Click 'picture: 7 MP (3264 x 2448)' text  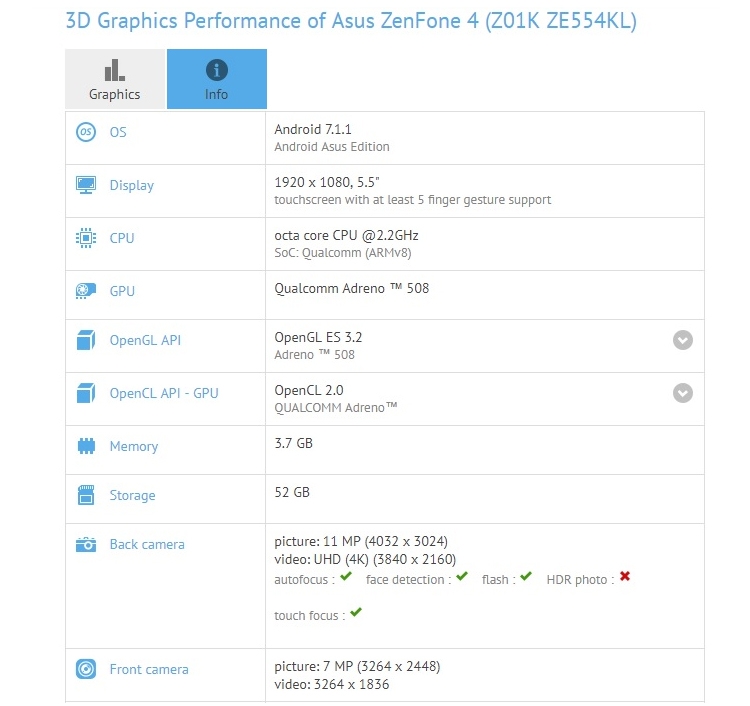tap(357, 666)
